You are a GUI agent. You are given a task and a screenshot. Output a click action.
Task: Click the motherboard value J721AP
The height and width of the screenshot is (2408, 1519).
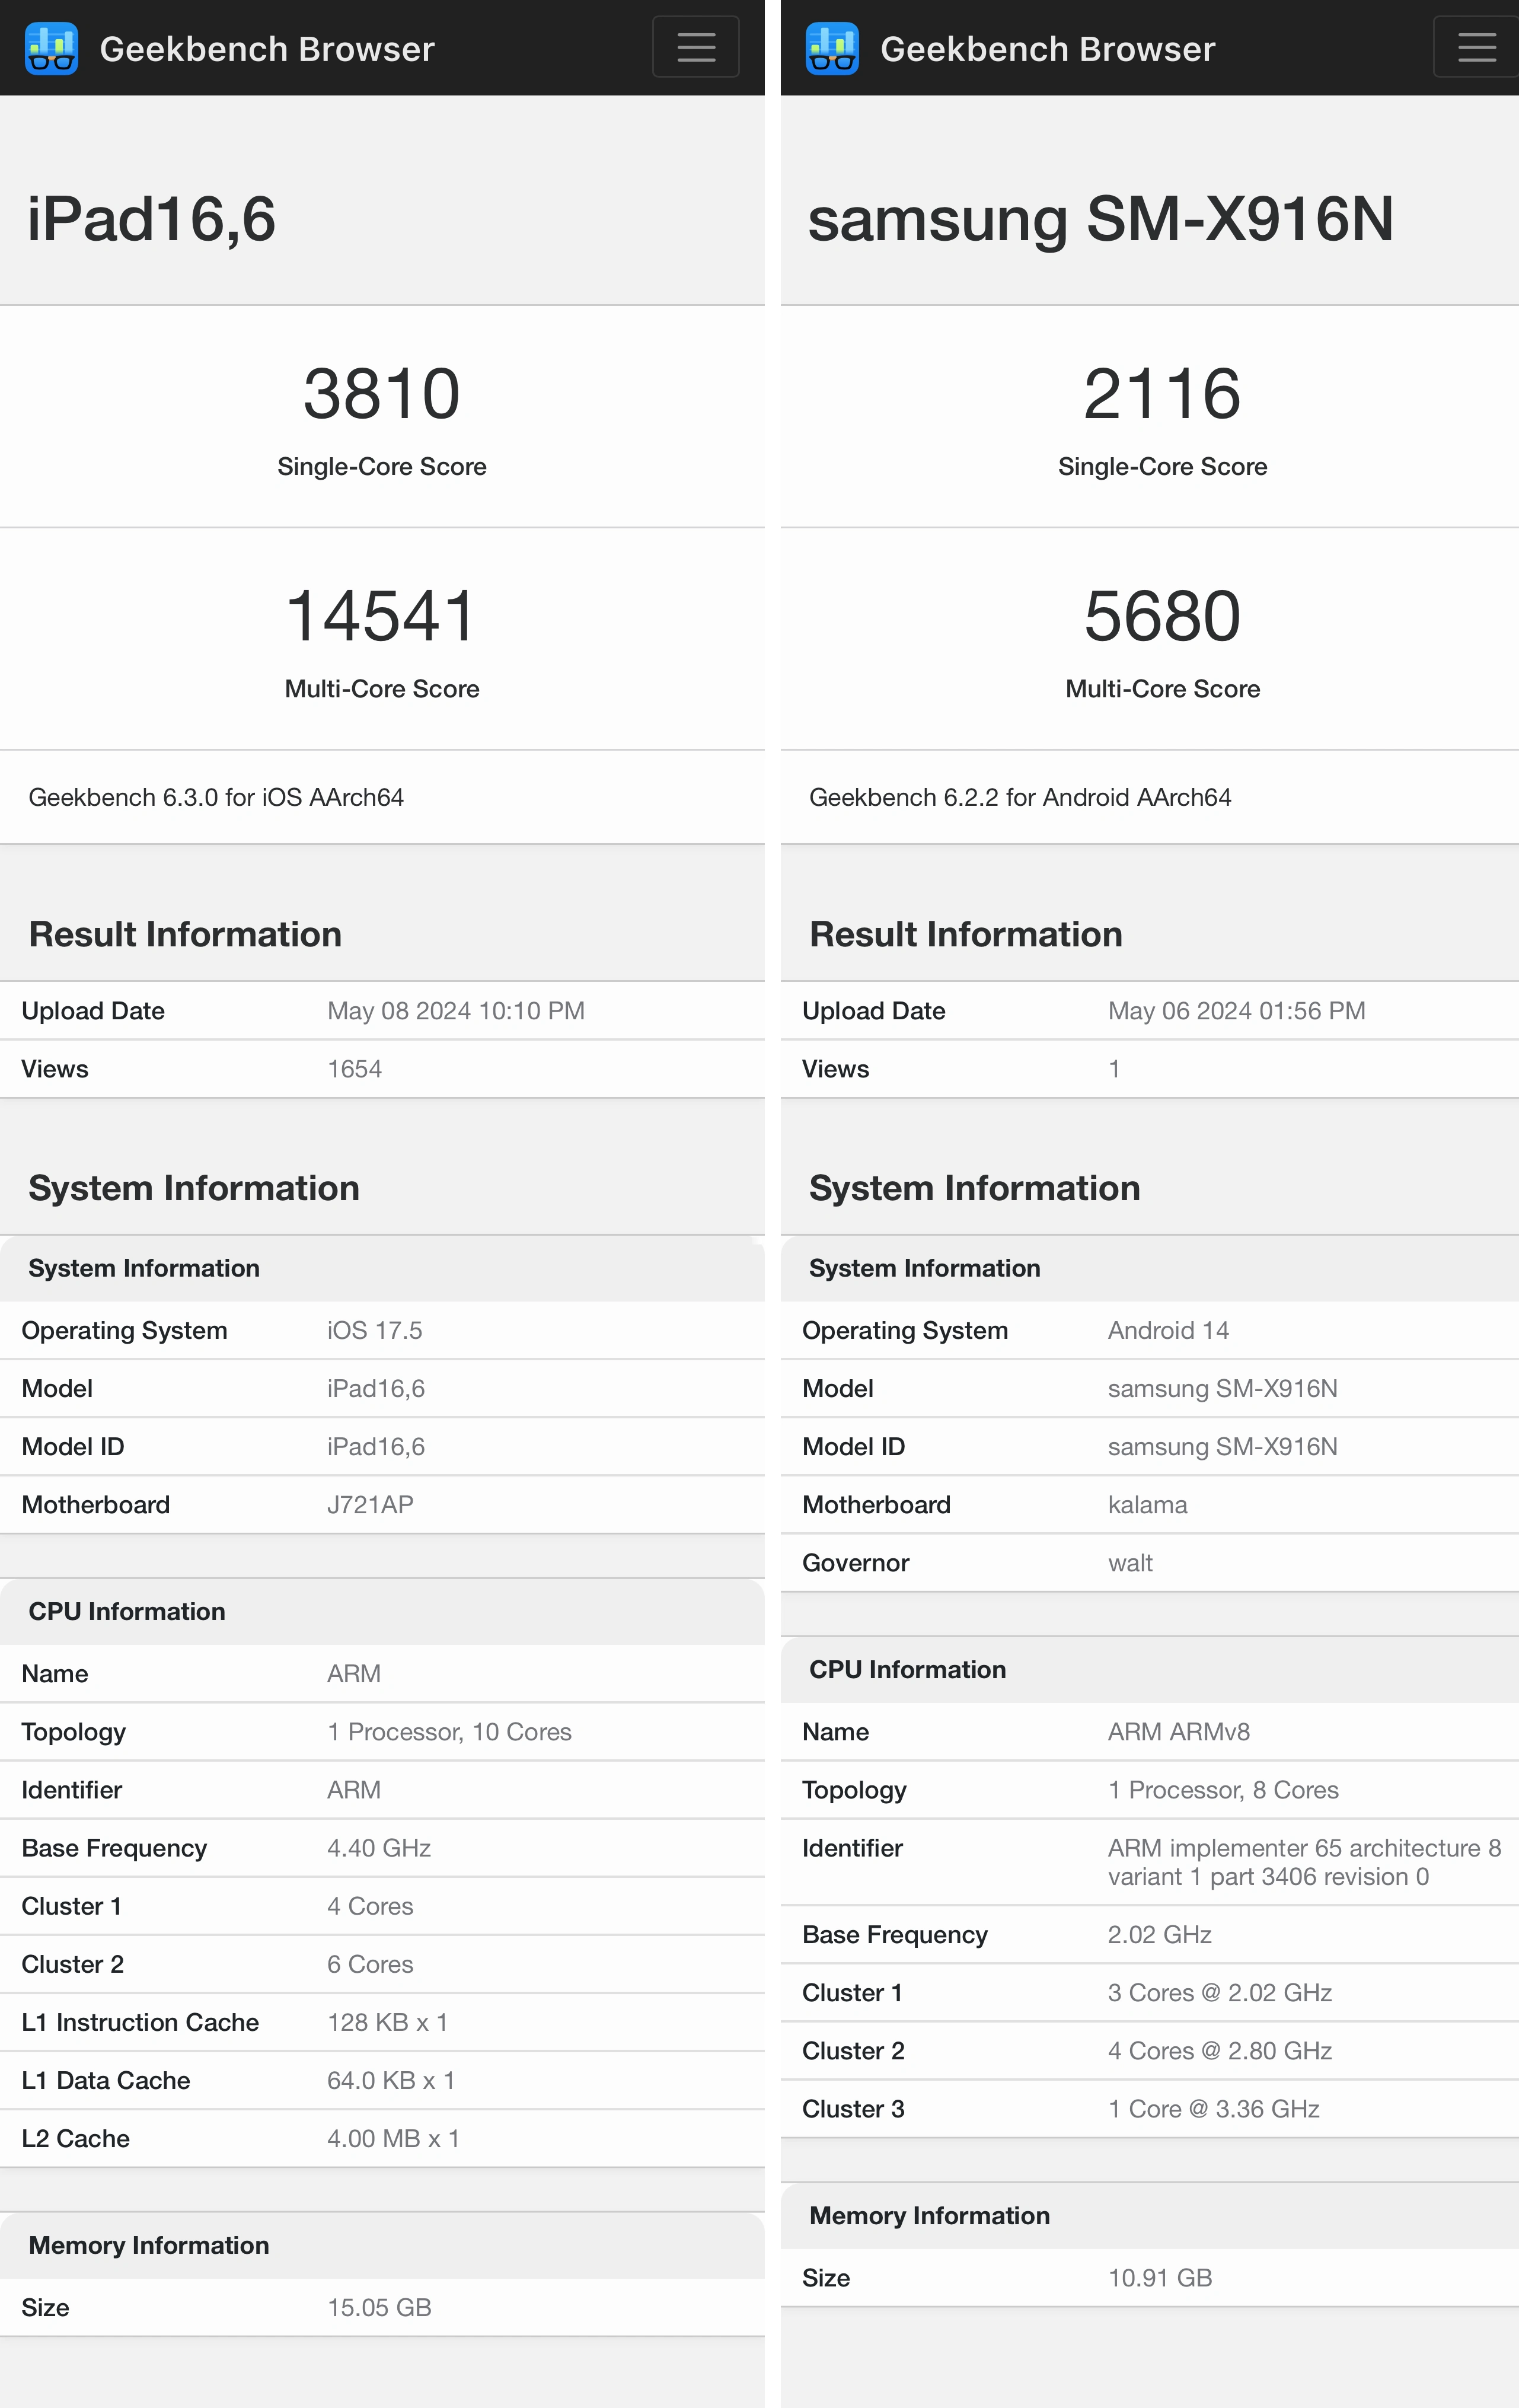pyautogui.click(x=370, y=1505)
